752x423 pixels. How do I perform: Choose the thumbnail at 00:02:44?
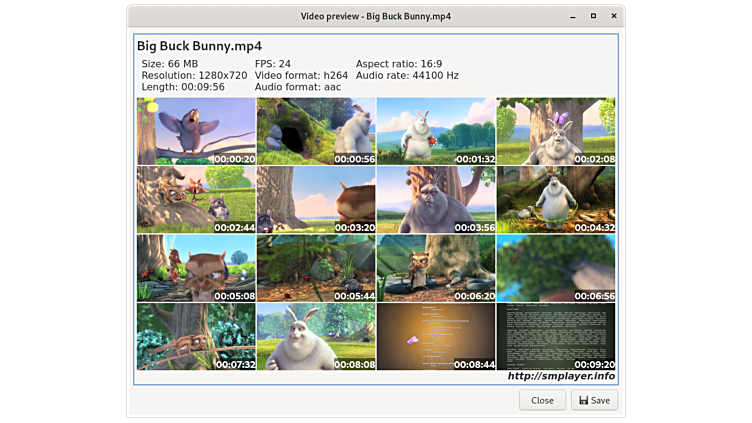[x=196, y=199]
